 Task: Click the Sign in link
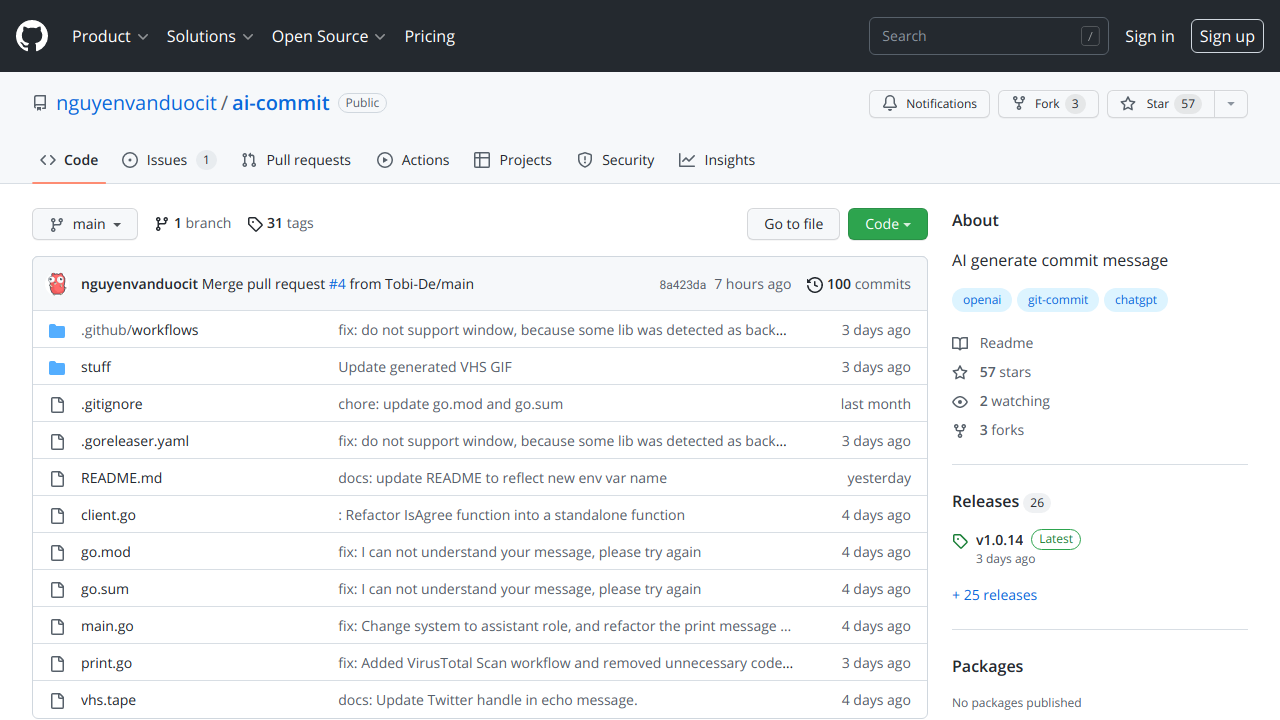click(1150, 36)
